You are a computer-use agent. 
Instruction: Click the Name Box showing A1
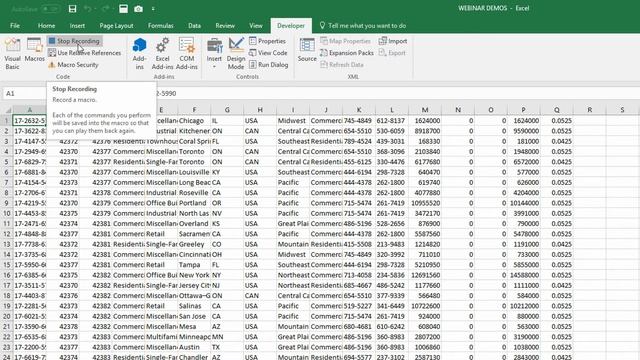pyautogui.click(x=24, y=93)
